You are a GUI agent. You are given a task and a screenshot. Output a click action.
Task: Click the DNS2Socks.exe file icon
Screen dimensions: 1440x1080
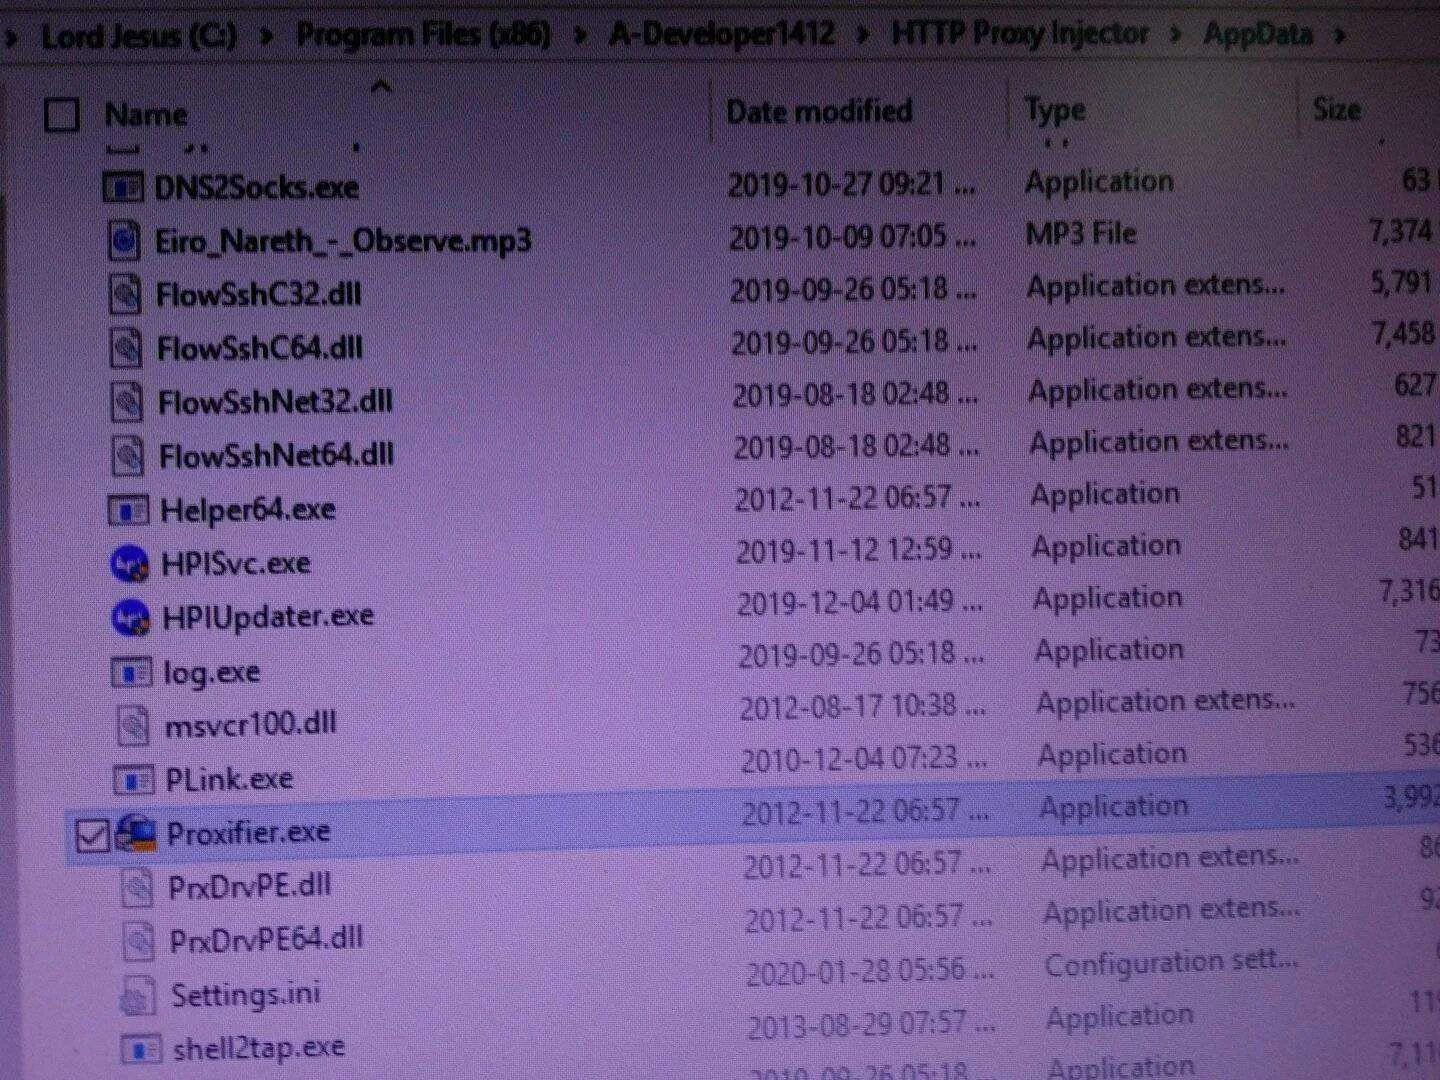pos(123,187)
